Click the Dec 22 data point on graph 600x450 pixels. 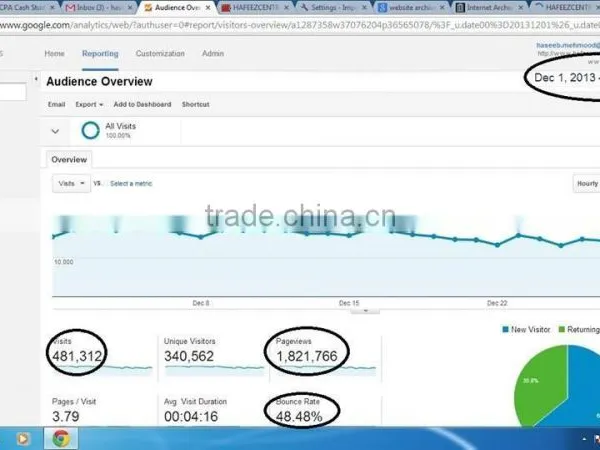tap(497, 245)
